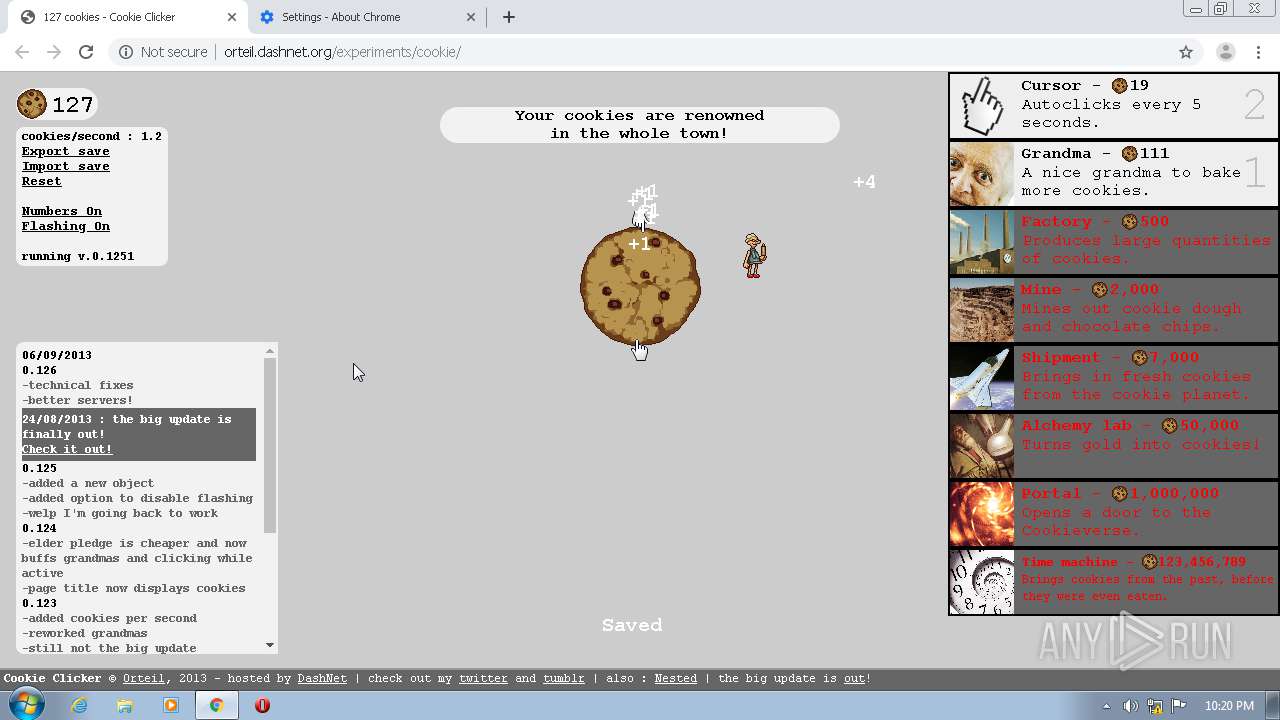Click the Export save link
The height and width of the screenshot is (720, 1280).
click(x=66, y=151)
